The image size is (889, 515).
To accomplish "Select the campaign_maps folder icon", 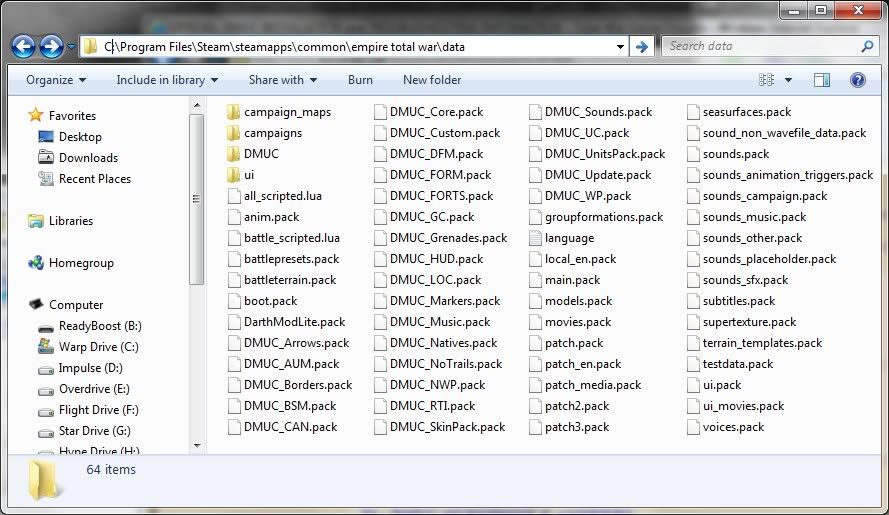I will 234,112.
